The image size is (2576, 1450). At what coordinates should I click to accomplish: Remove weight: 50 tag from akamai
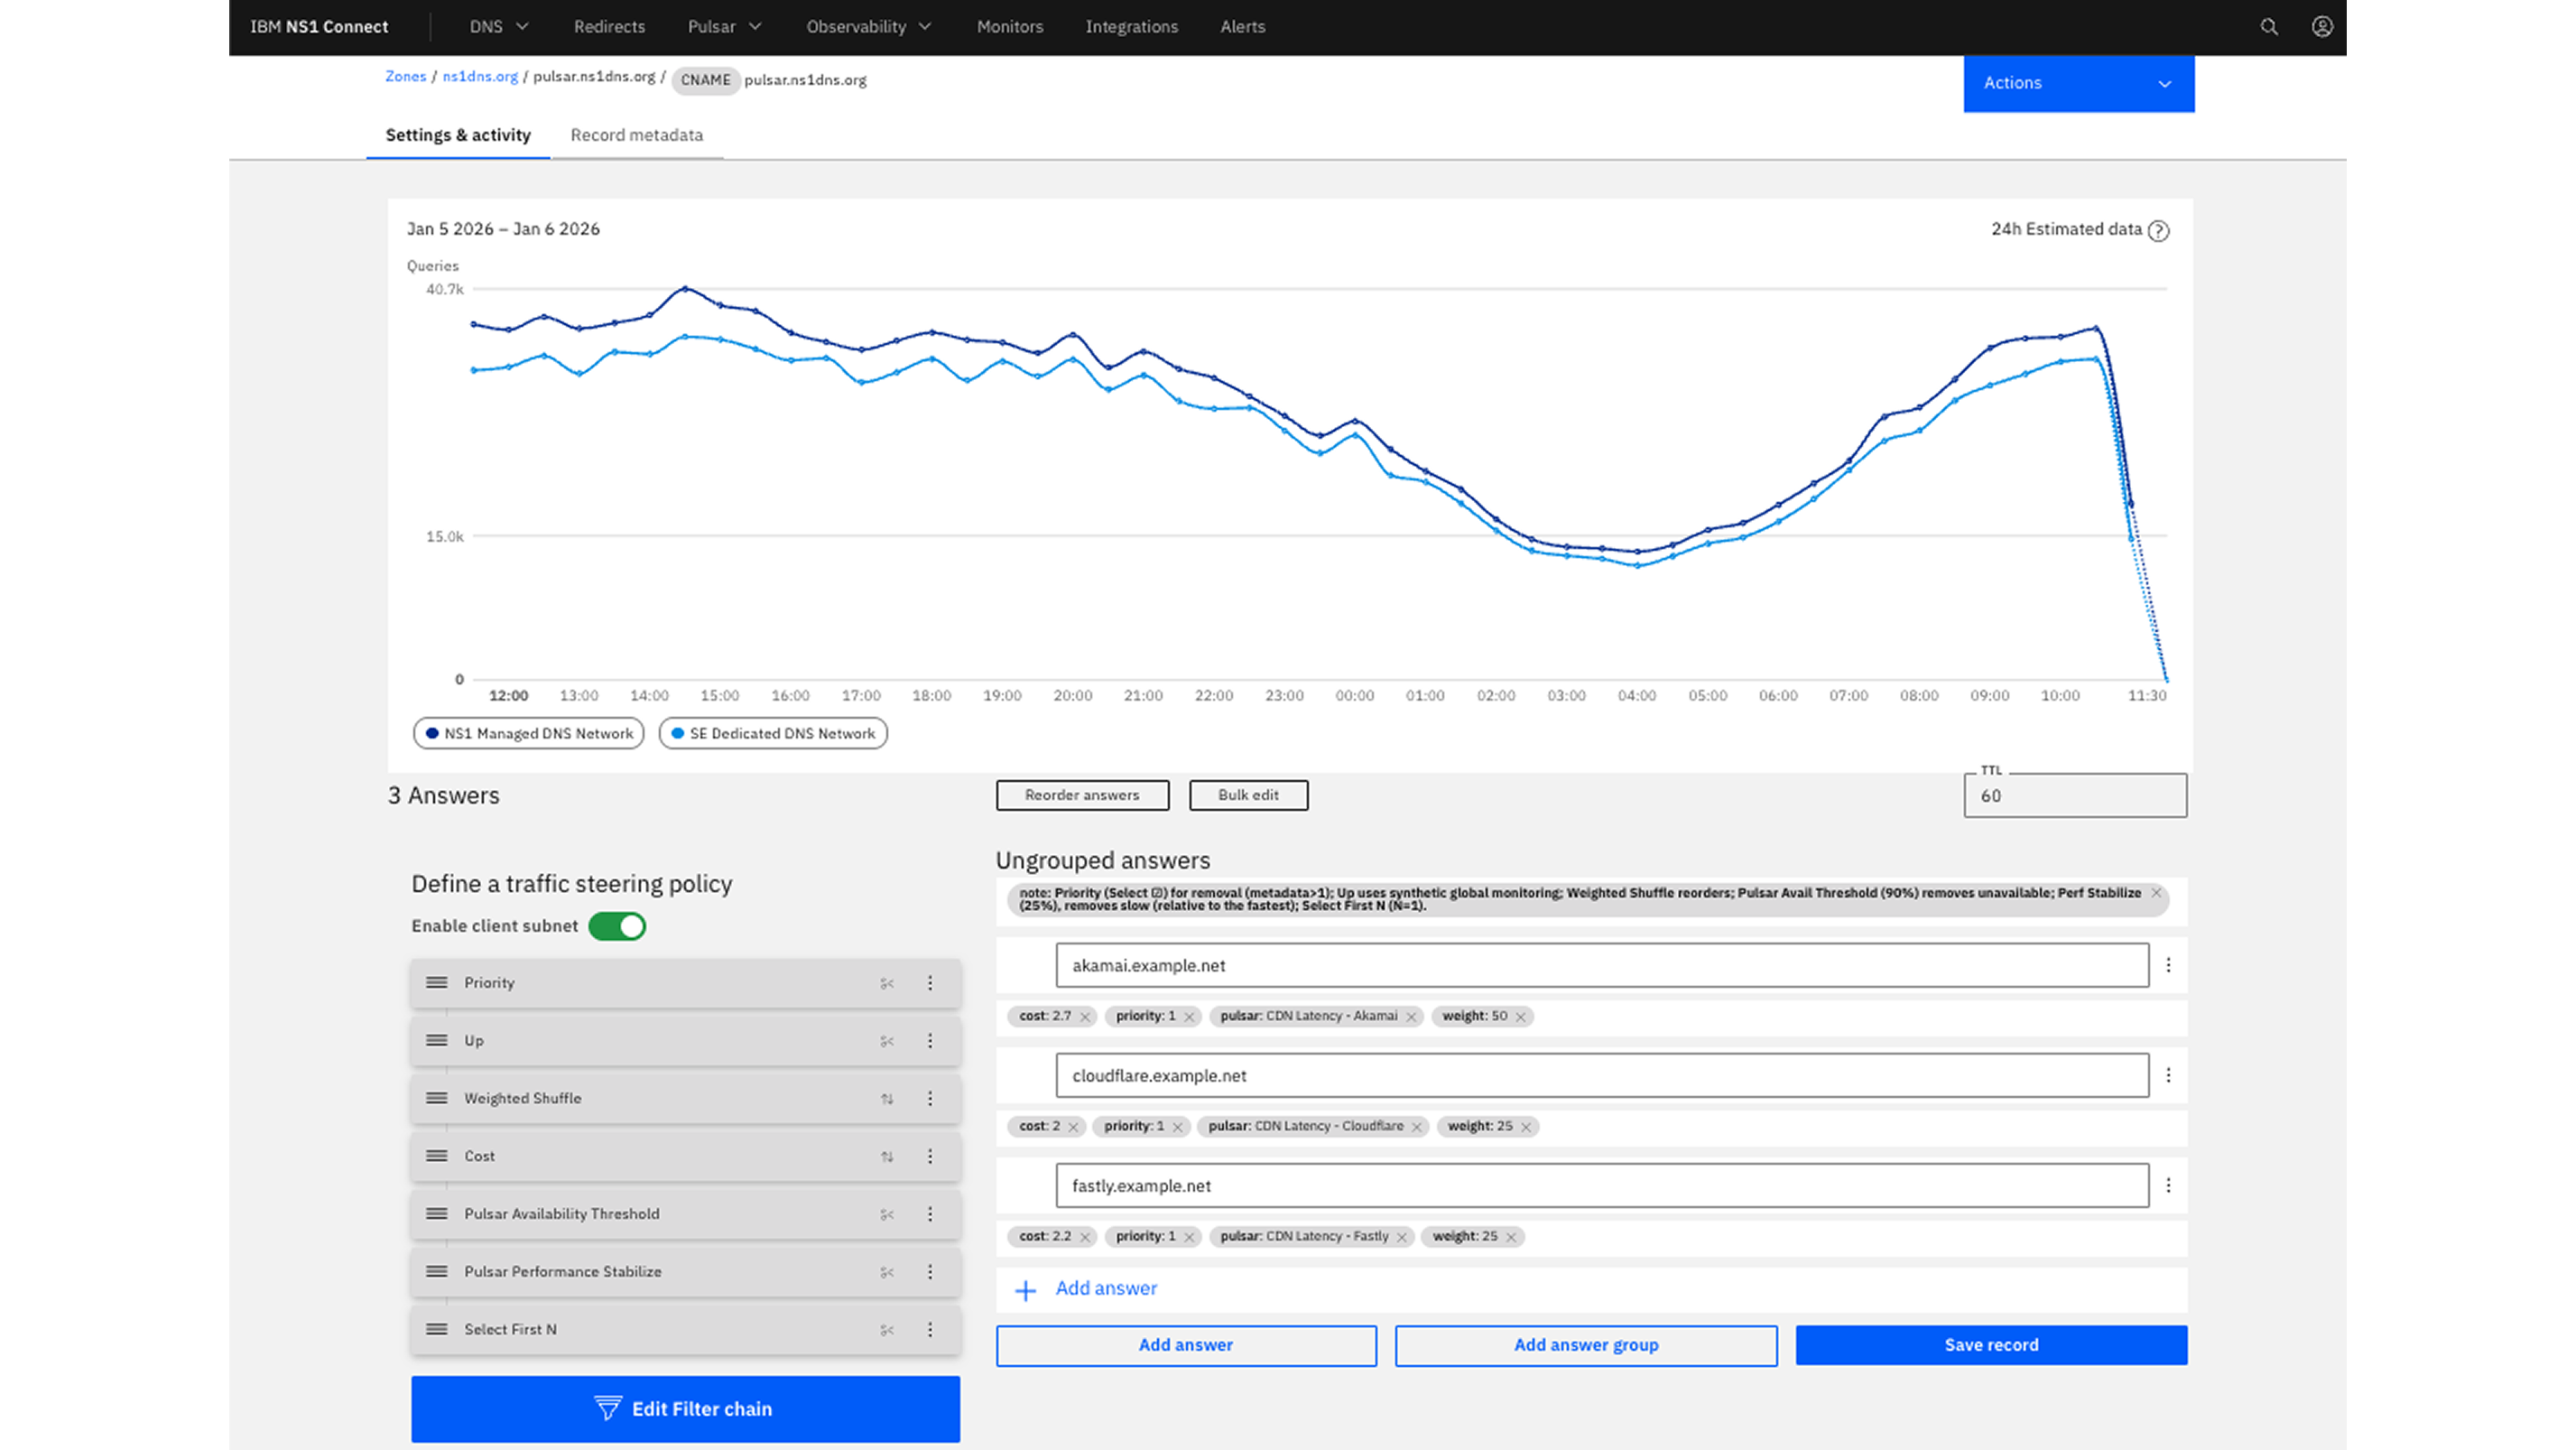click(x=1521, y=1017)
